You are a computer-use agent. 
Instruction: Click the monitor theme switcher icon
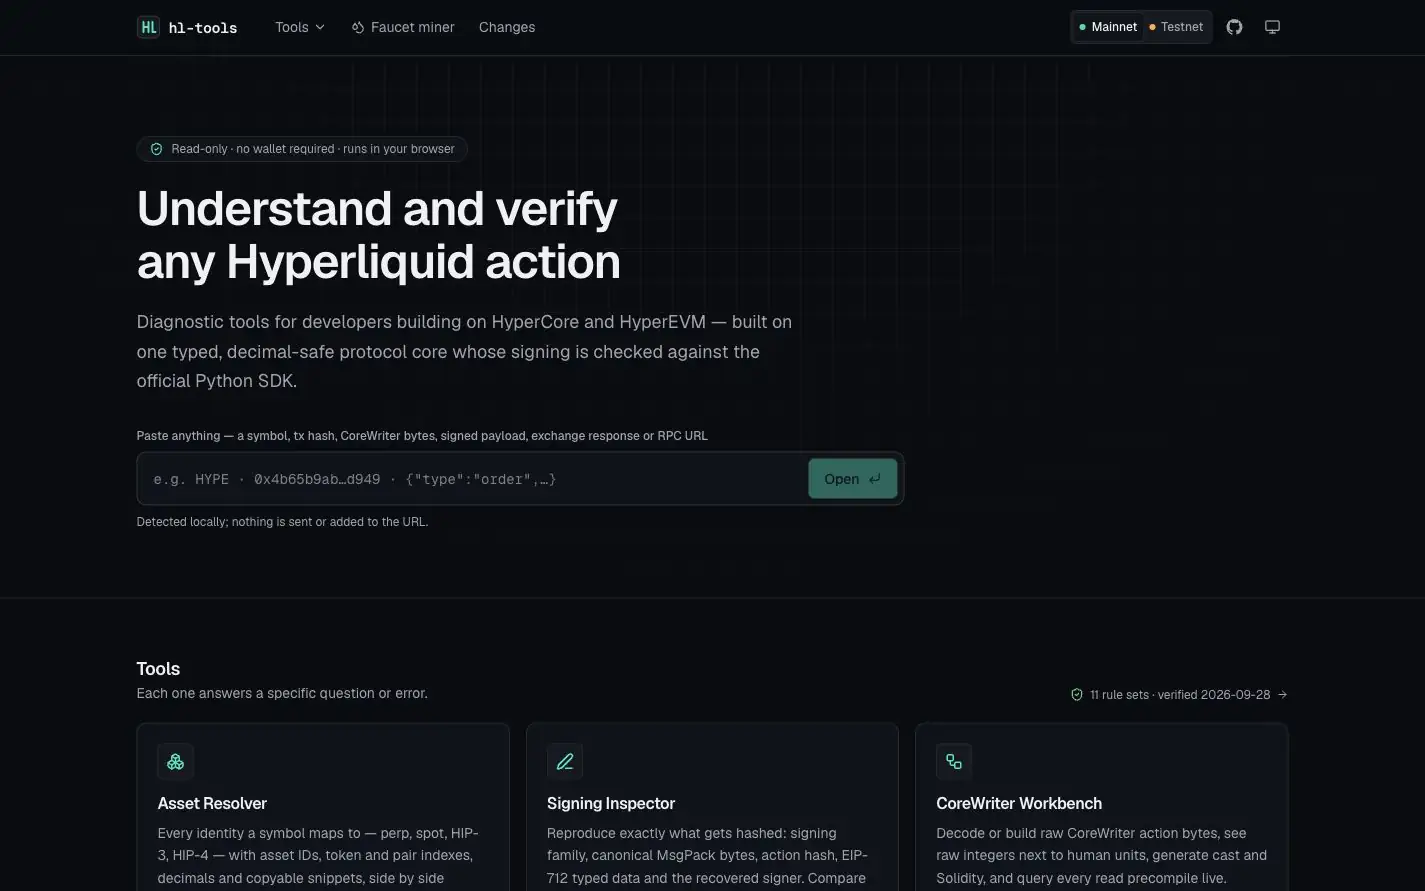(1272, 27)
